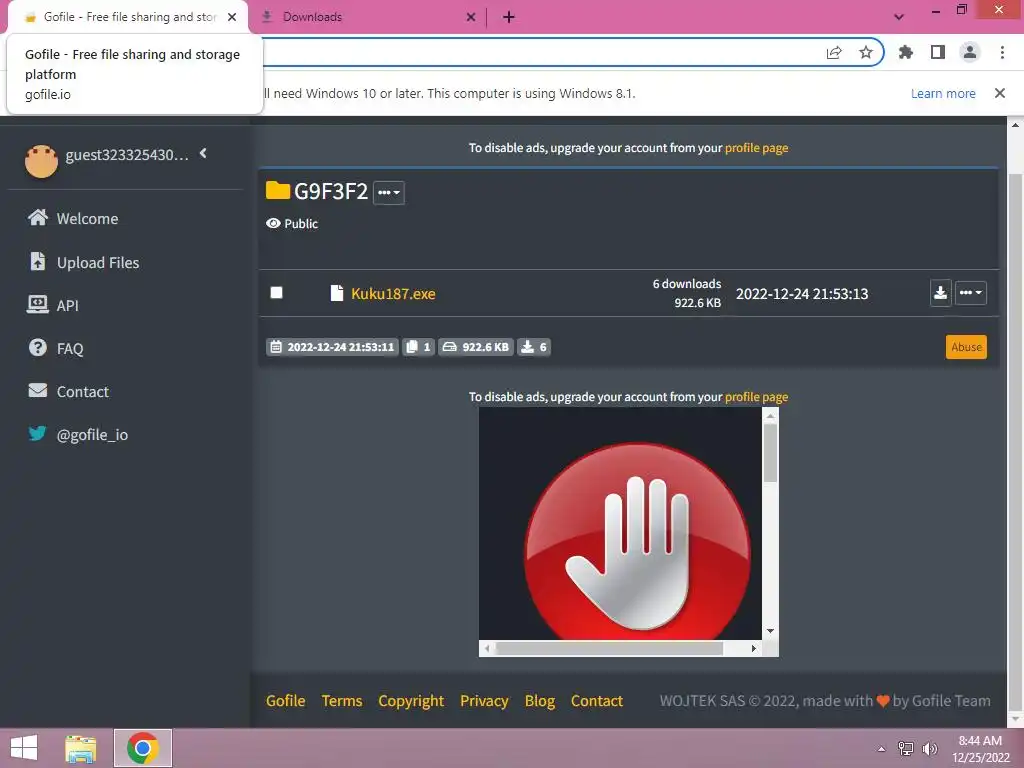The width and height of the screenshot is (1024, 768).
Task: Click the G9F3F2 folder icon
Action: coord(278,190)
